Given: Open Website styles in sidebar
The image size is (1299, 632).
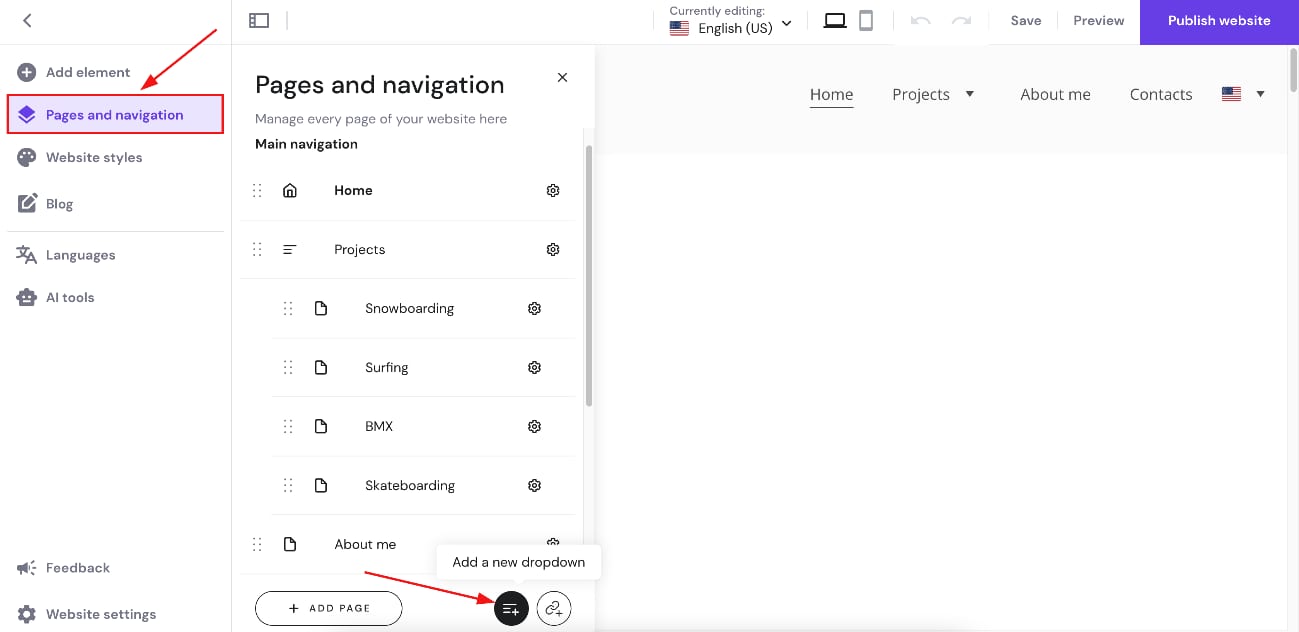Looking at the screenshot, I should point(94,157).
